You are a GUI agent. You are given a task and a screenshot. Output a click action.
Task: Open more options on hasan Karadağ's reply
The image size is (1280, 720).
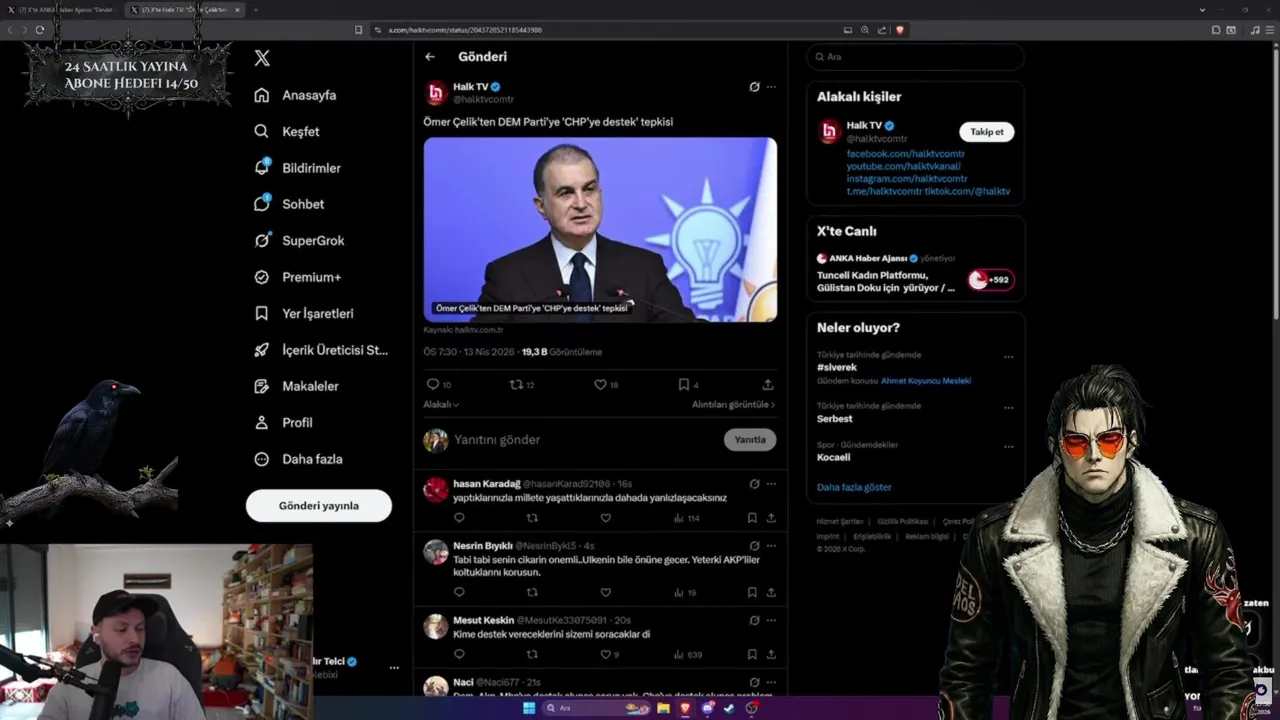coord(771,484)
